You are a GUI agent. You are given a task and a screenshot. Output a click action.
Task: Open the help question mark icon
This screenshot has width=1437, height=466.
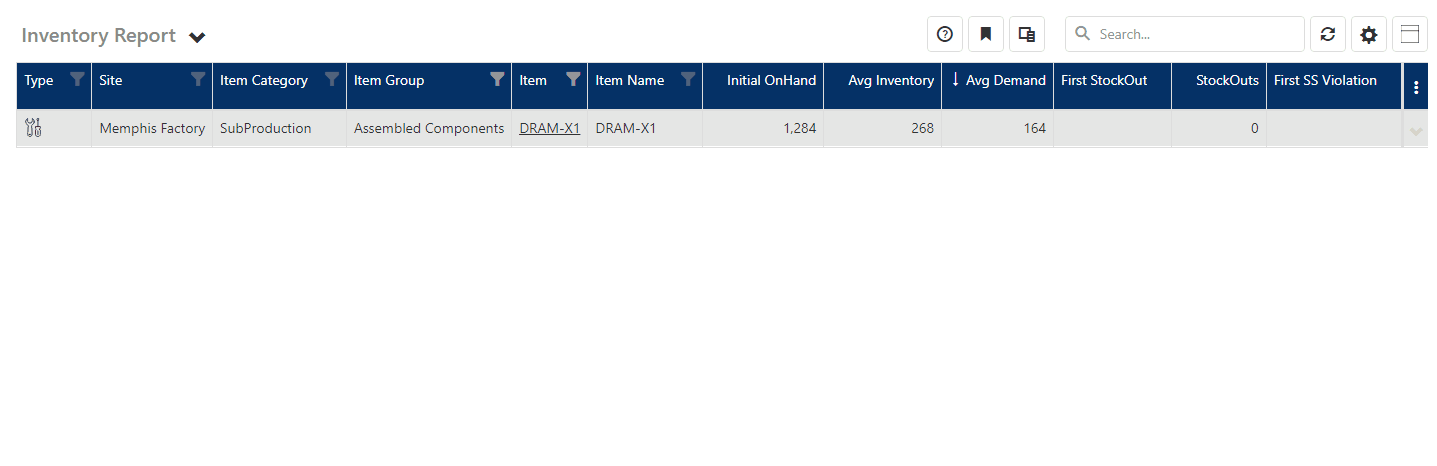point(945,34)
